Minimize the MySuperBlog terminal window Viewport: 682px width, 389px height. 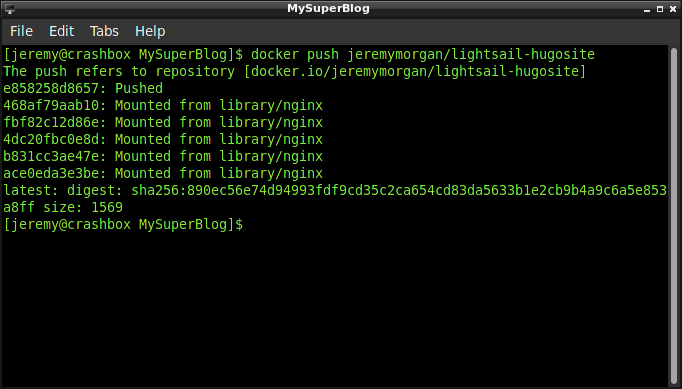click(x=647, y=9)
